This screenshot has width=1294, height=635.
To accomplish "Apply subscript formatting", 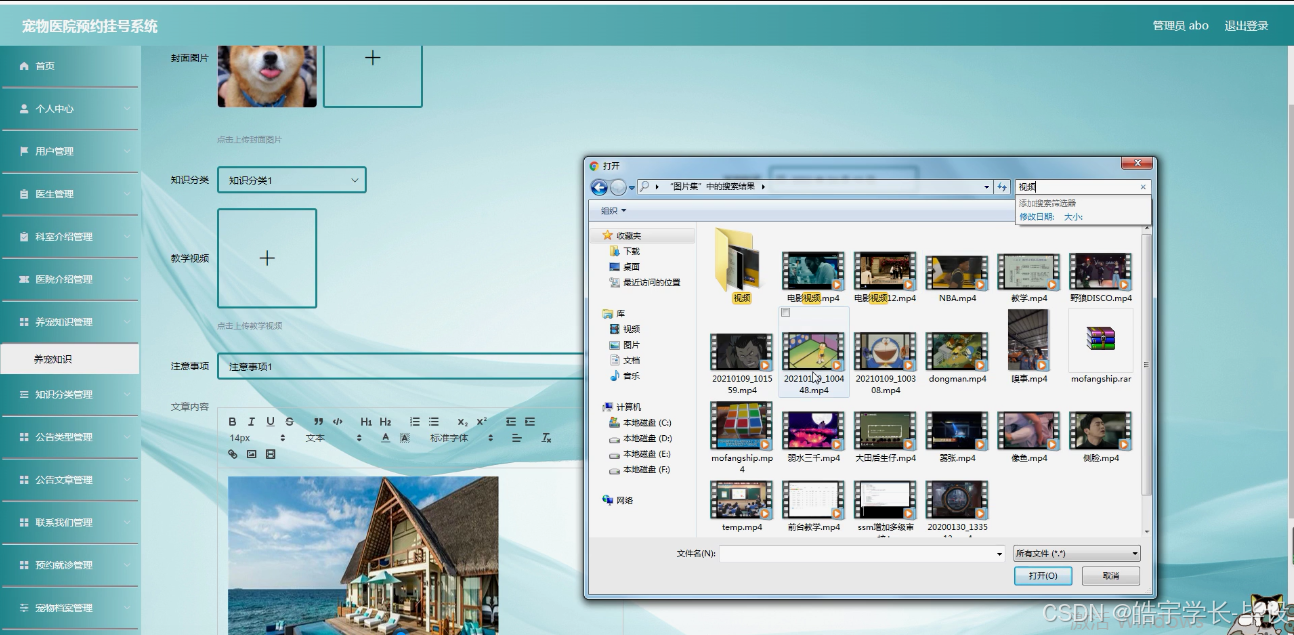I will 462,422.
